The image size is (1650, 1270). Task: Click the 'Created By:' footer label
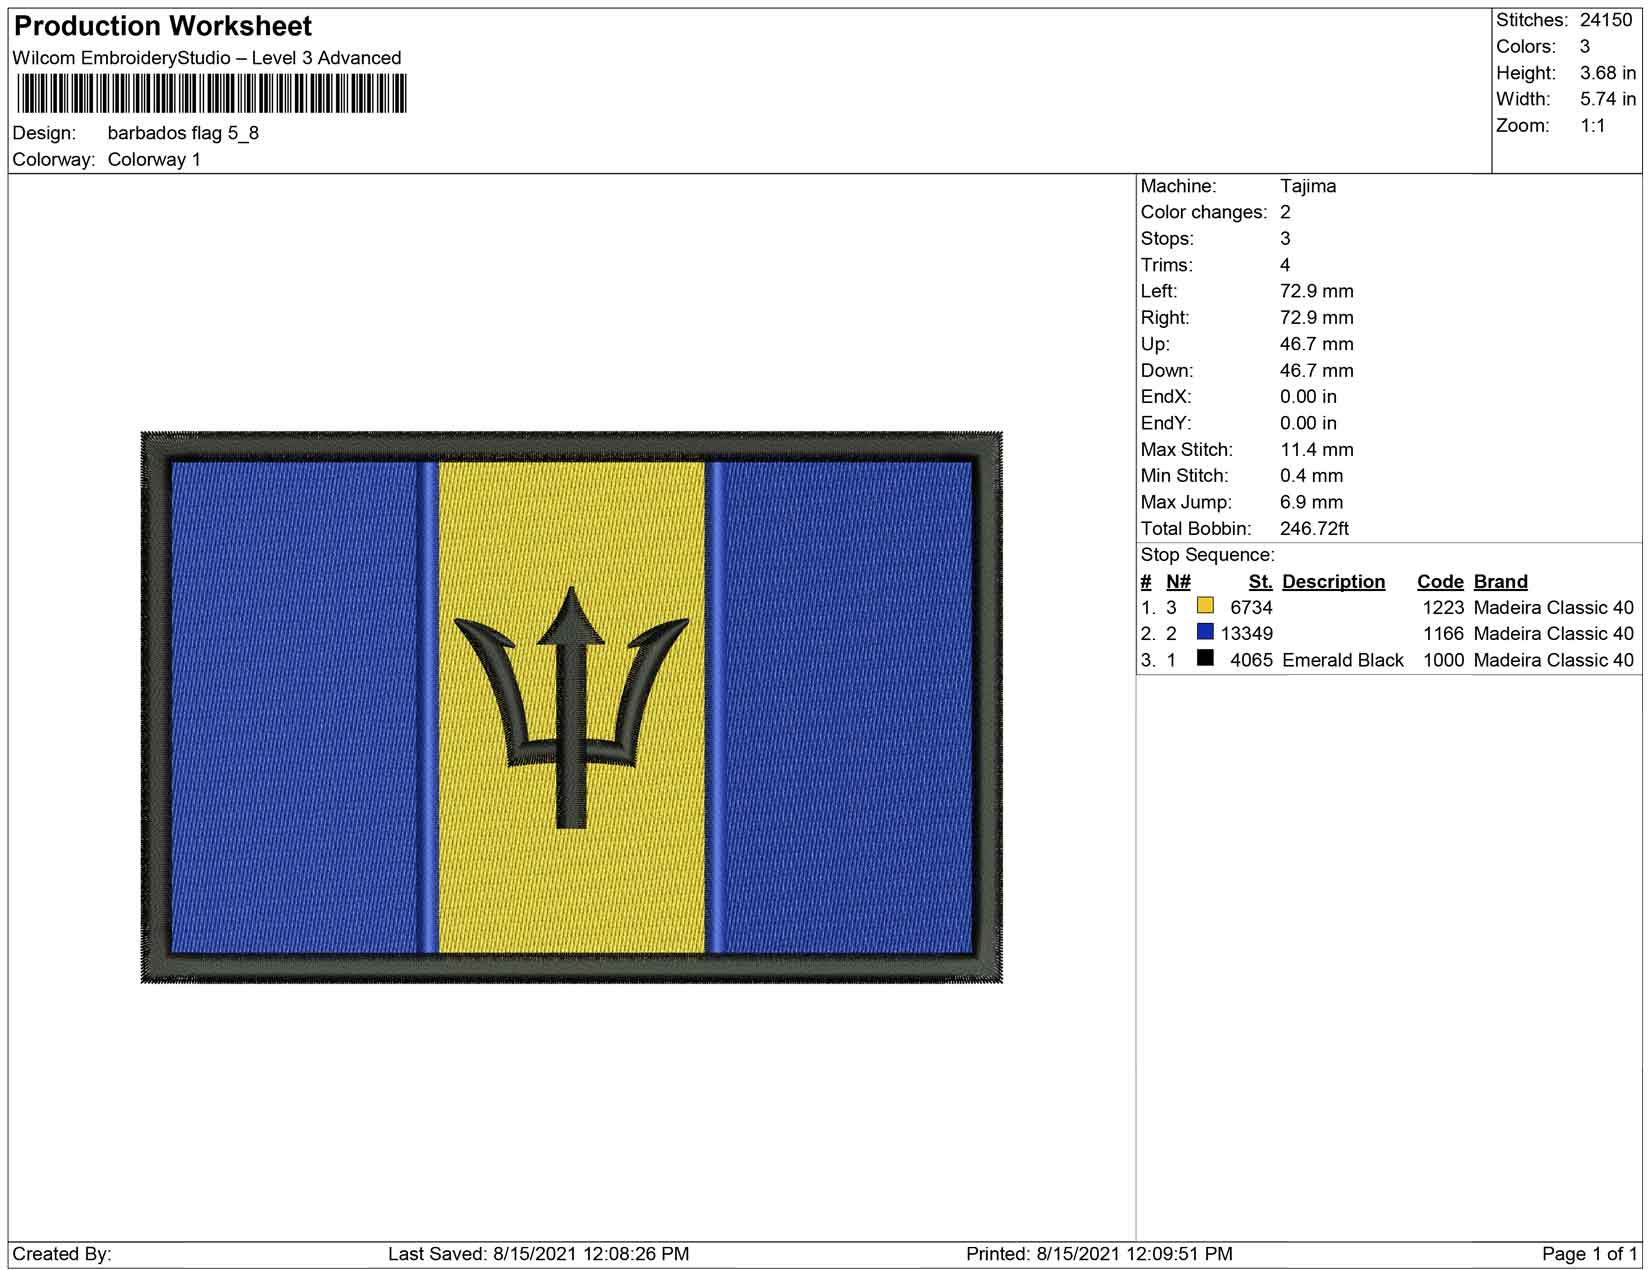pyautogui.click(x=62, y=1254)
